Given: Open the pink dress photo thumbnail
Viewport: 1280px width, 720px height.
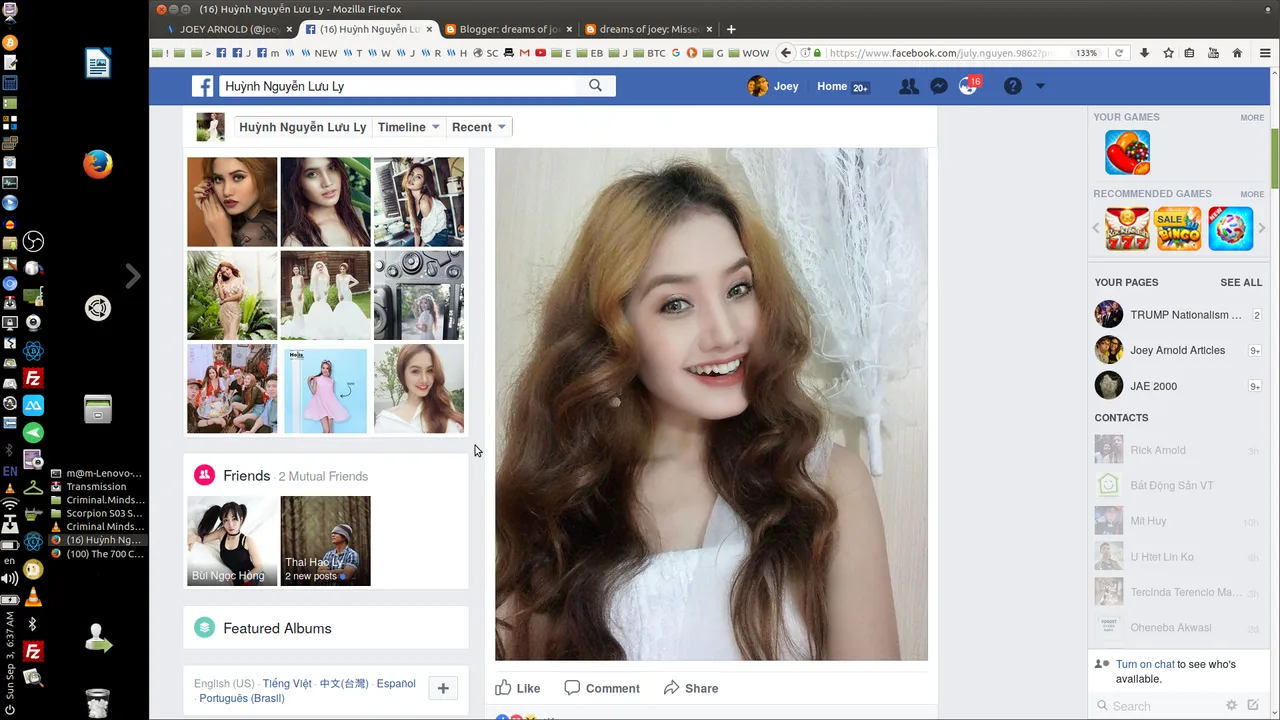Looking at the screenshot, I should (325, 389).
